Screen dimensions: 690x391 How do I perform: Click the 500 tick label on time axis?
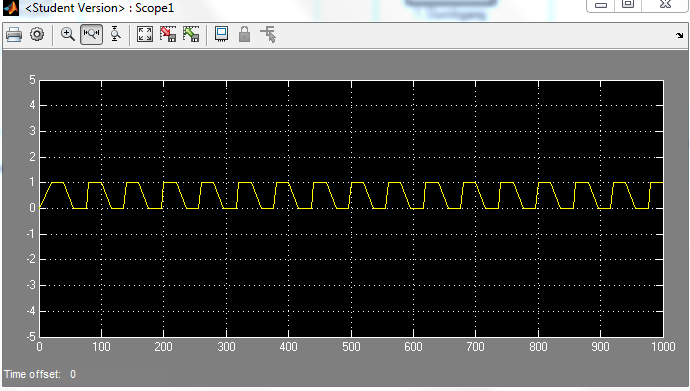[x=351, y=347]
